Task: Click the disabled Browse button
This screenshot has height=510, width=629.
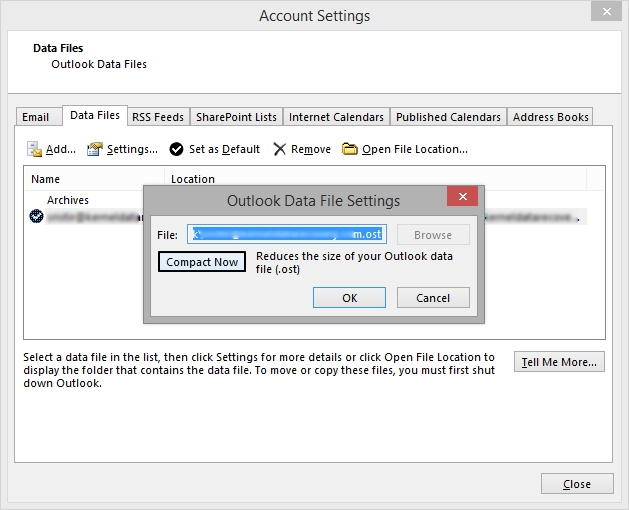Action: click(433, 235)
